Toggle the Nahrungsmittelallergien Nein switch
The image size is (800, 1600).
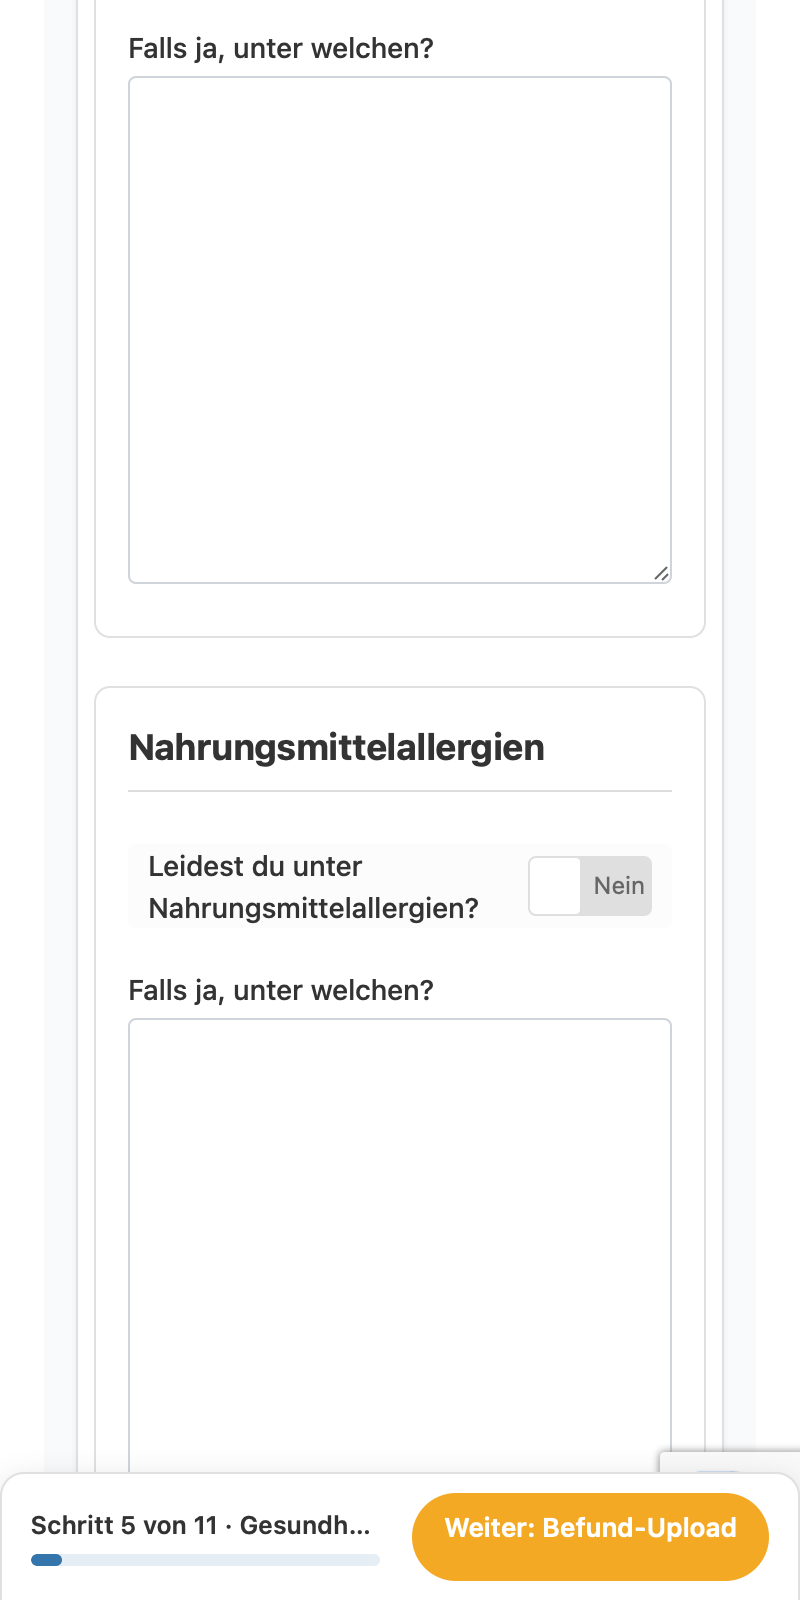pyautogui.click(x=590, y=886)
